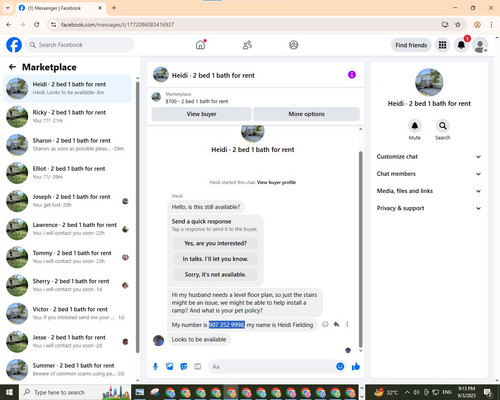Click View buyer button
This screenshot has width=500, height=400.
(x=201, y=114)
